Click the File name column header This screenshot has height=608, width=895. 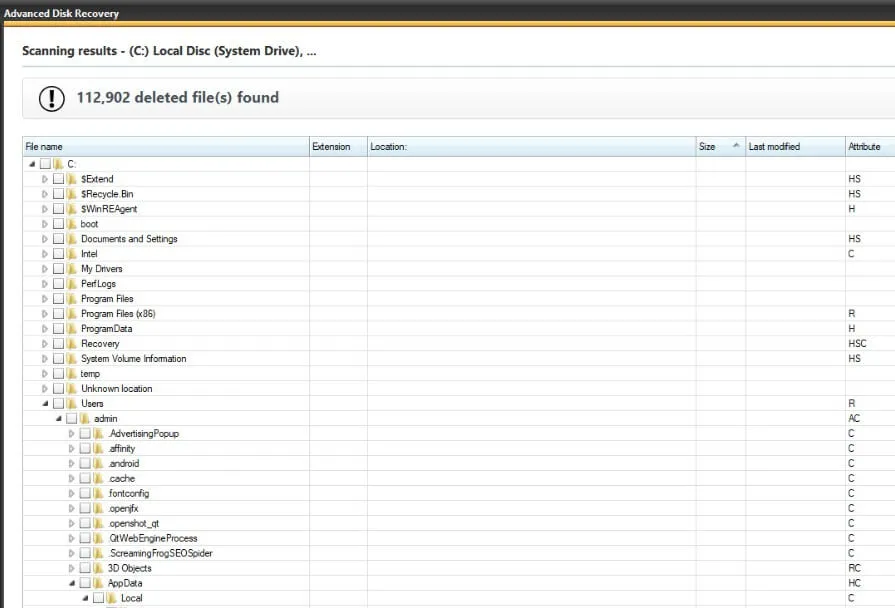pyautogui.click(x=166, y=147)
